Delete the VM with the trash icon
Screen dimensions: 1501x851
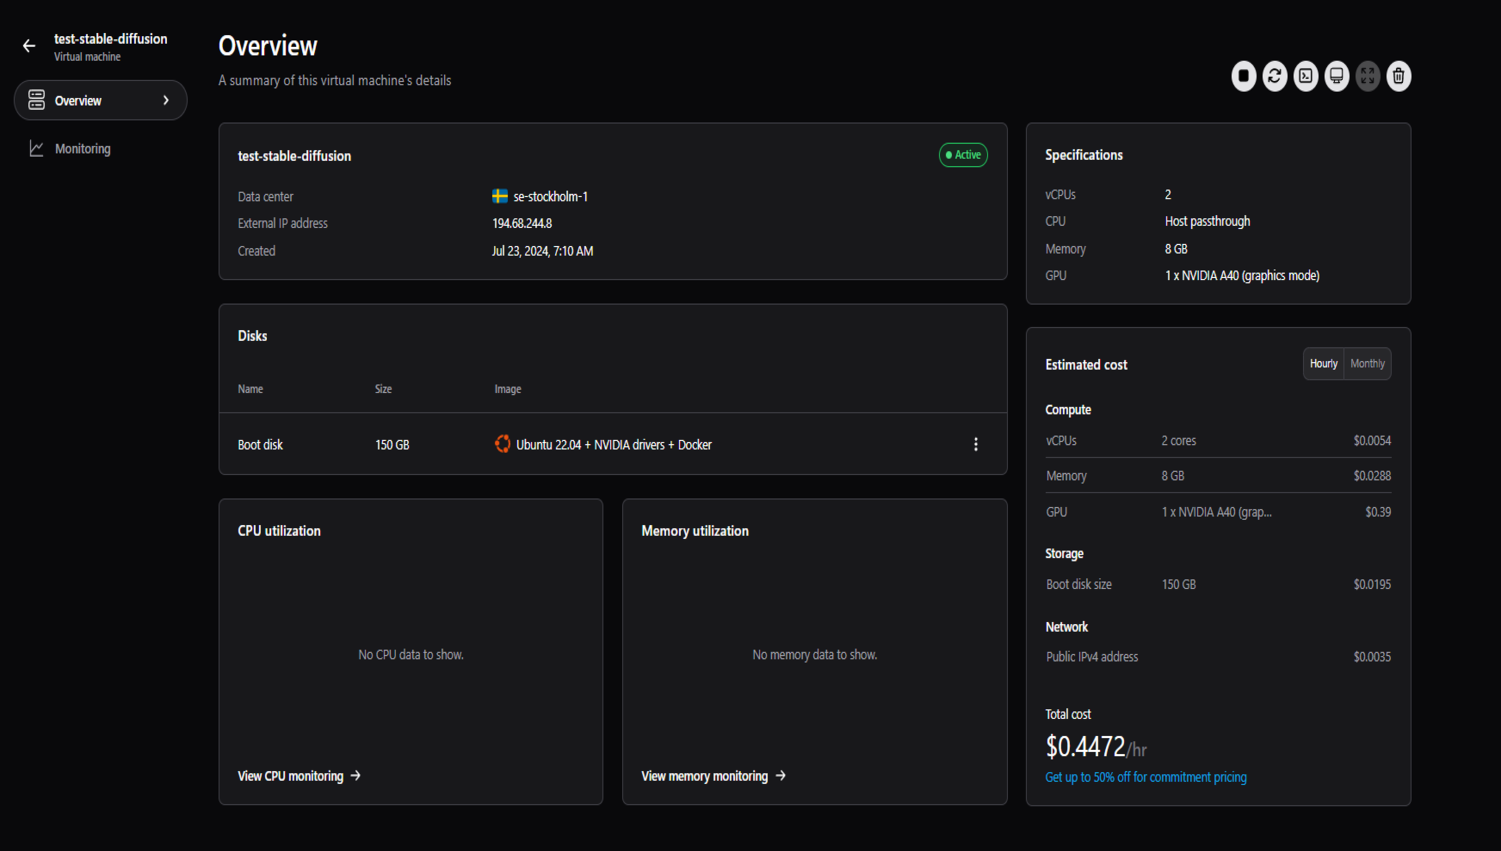pos(1398,76)
